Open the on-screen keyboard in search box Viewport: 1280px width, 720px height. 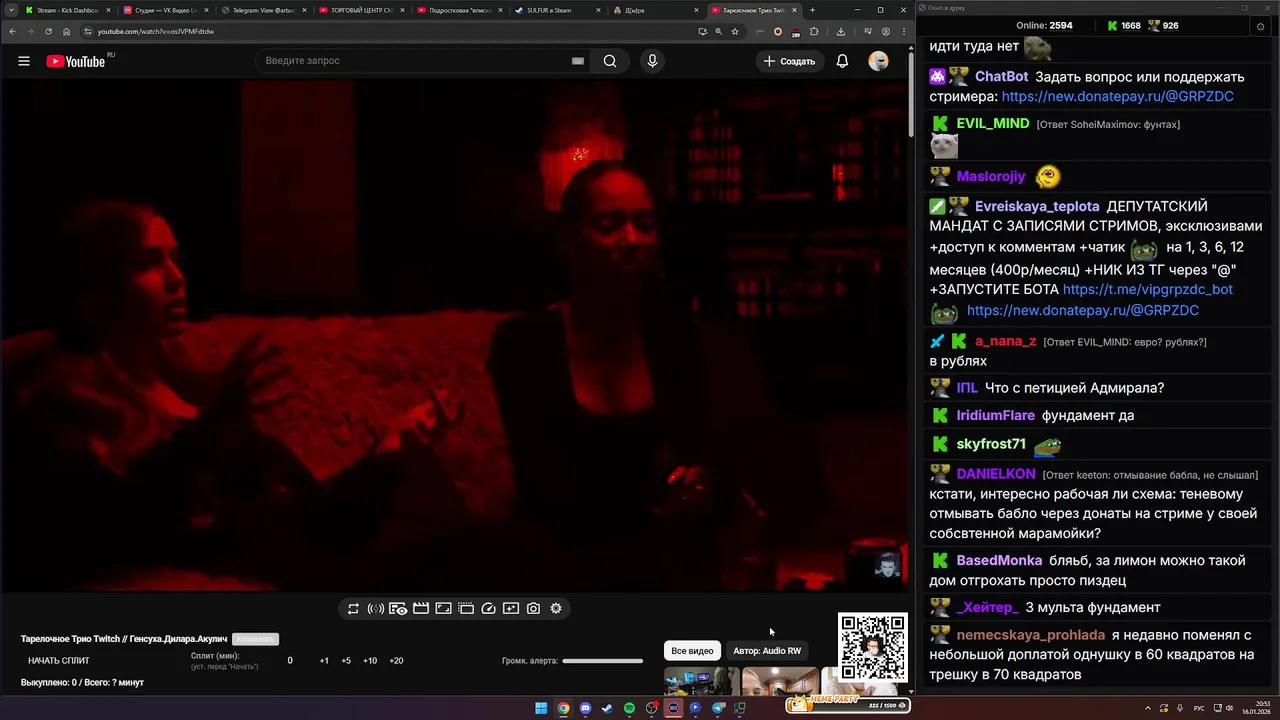pos(578,61)
